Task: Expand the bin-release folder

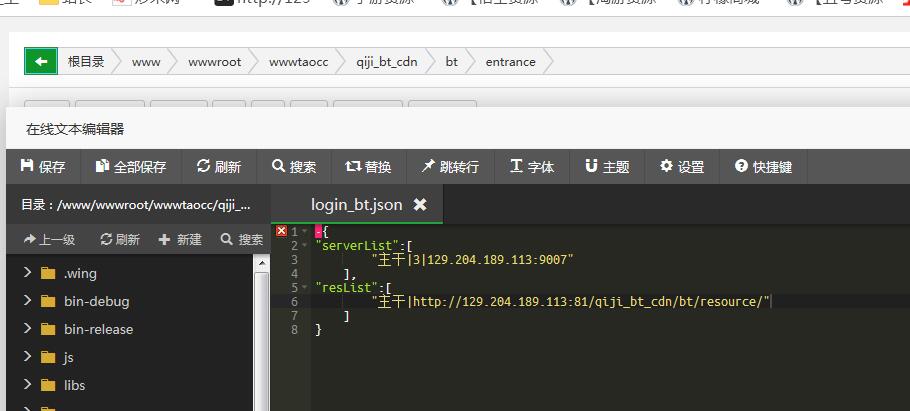Action: click(x=98, y=329)
